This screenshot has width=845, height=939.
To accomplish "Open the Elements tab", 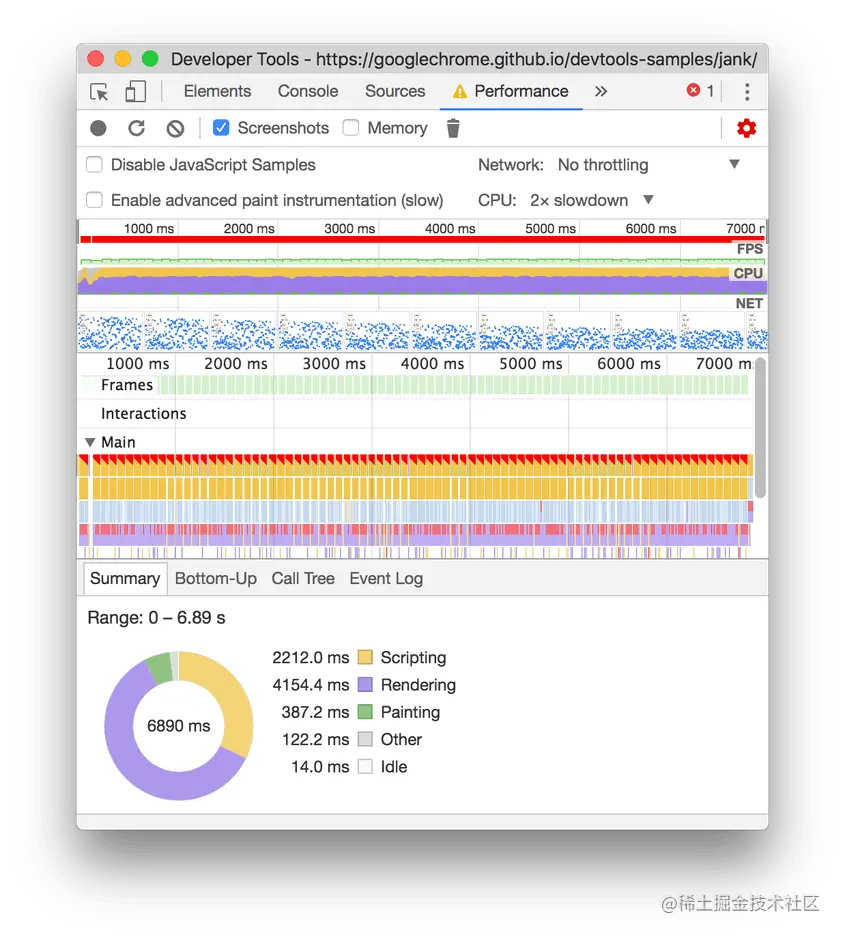I will (x=217, y=91).
